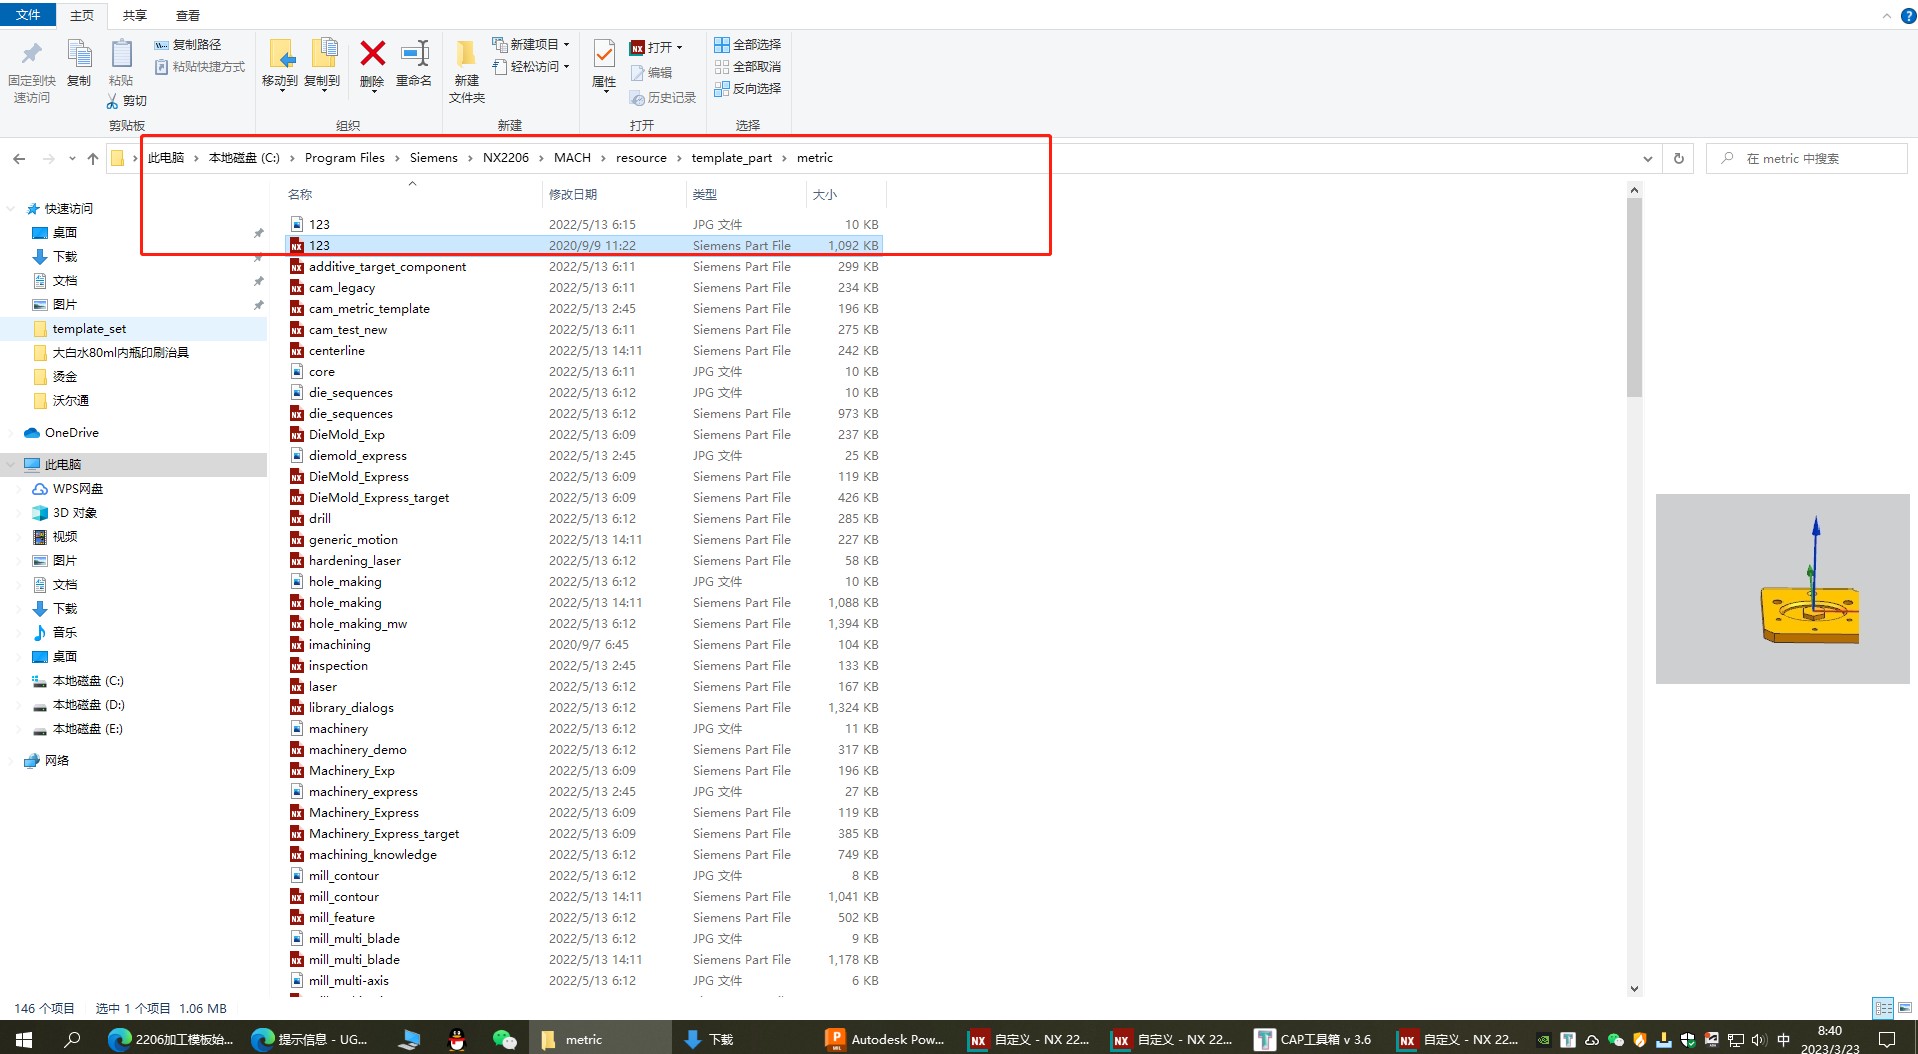
Task: Switch to the View (查看) tab
Action: click(x=187, y=15)
